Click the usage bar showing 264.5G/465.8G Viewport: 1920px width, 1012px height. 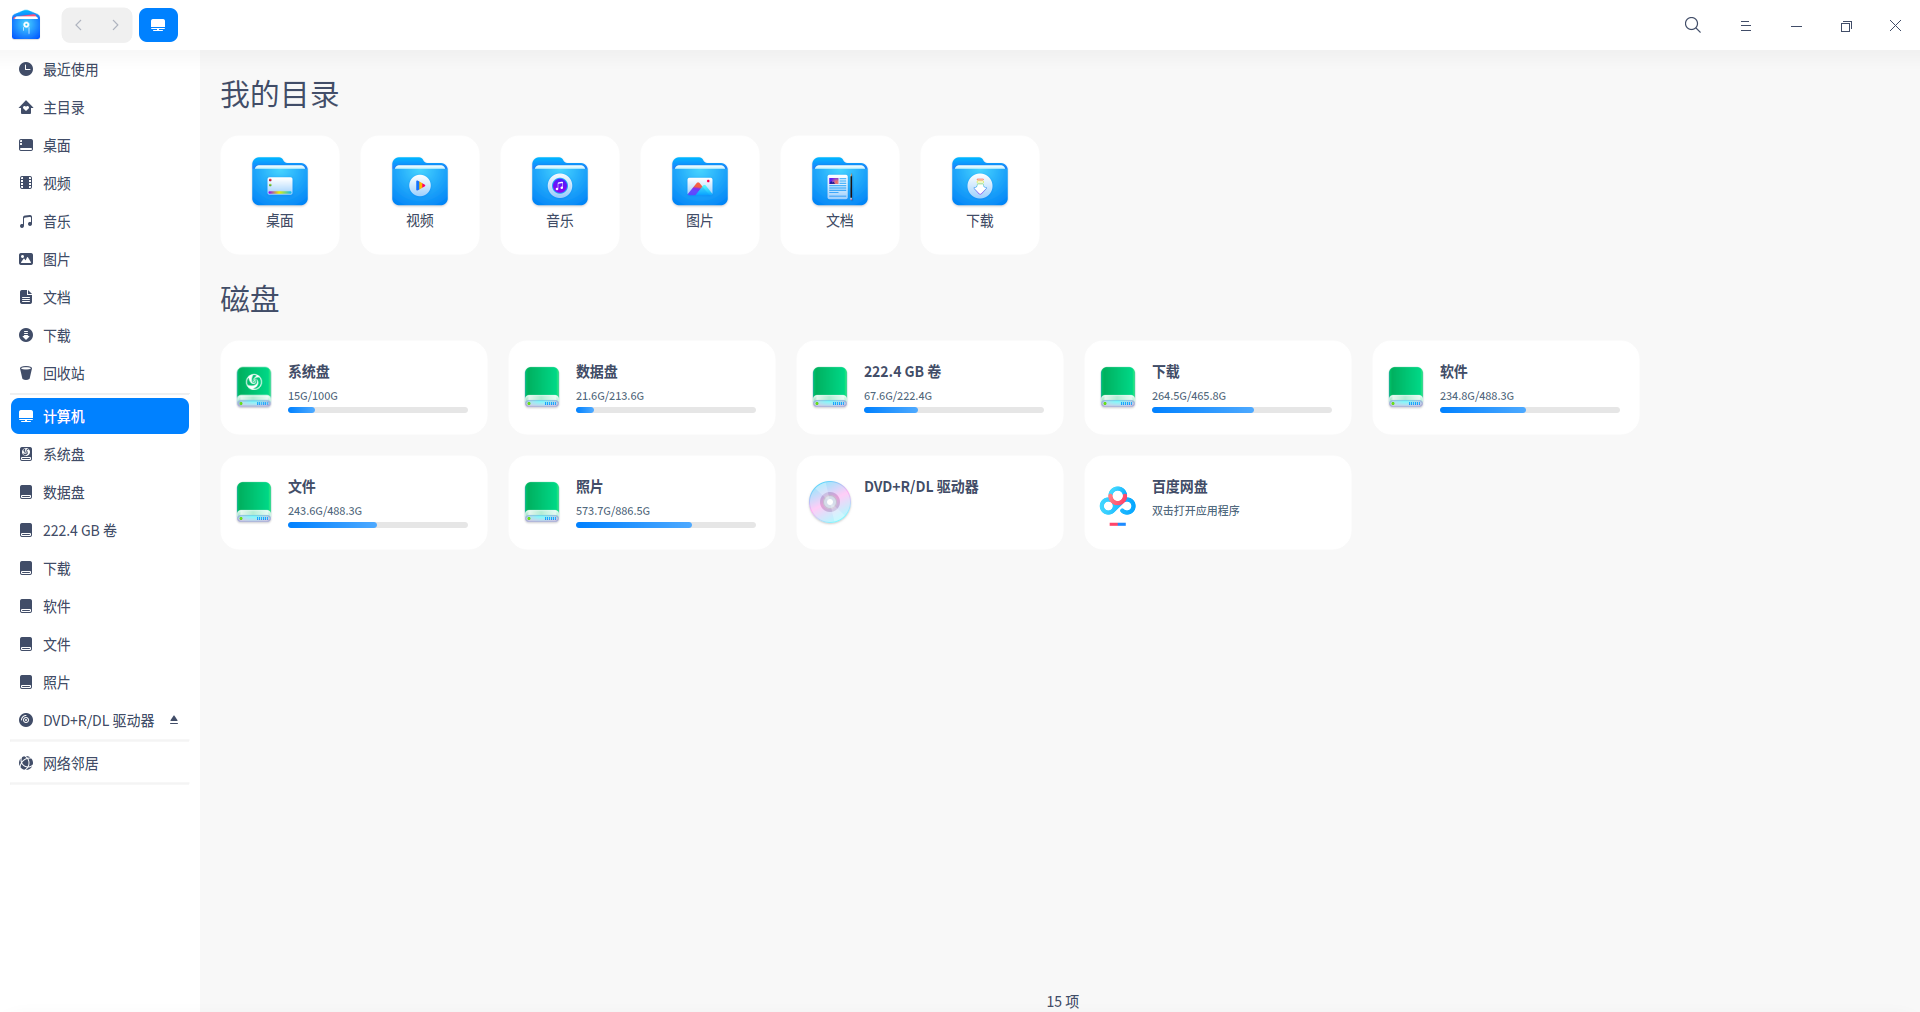(1242, 410)
